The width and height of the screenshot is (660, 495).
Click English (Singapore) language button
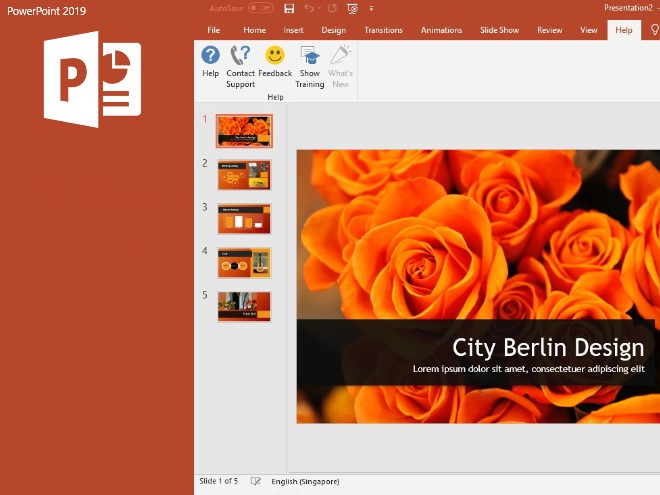[305, 481]
